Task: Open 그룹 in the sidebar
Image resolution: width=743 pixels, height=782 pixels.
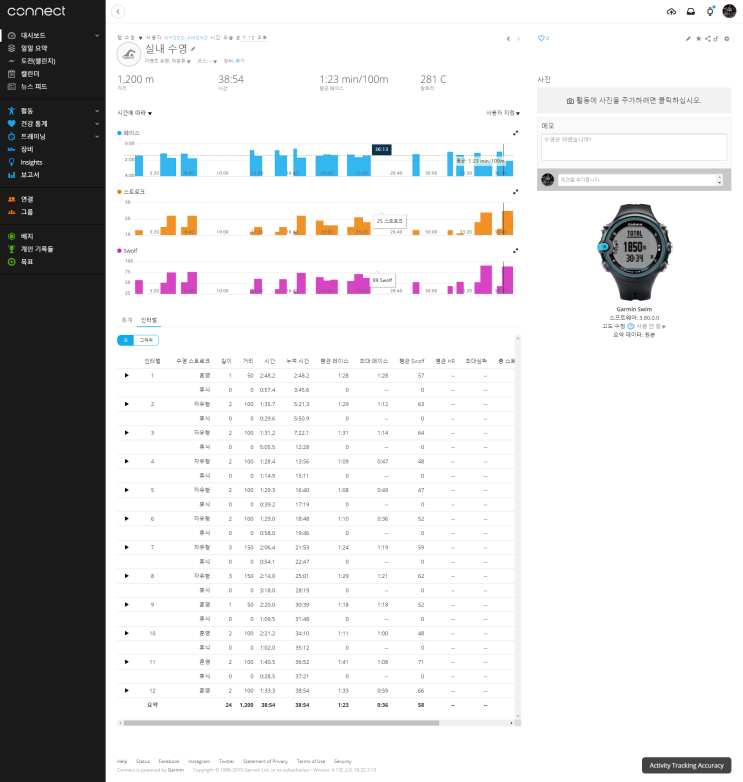Action: pos(27,212)
